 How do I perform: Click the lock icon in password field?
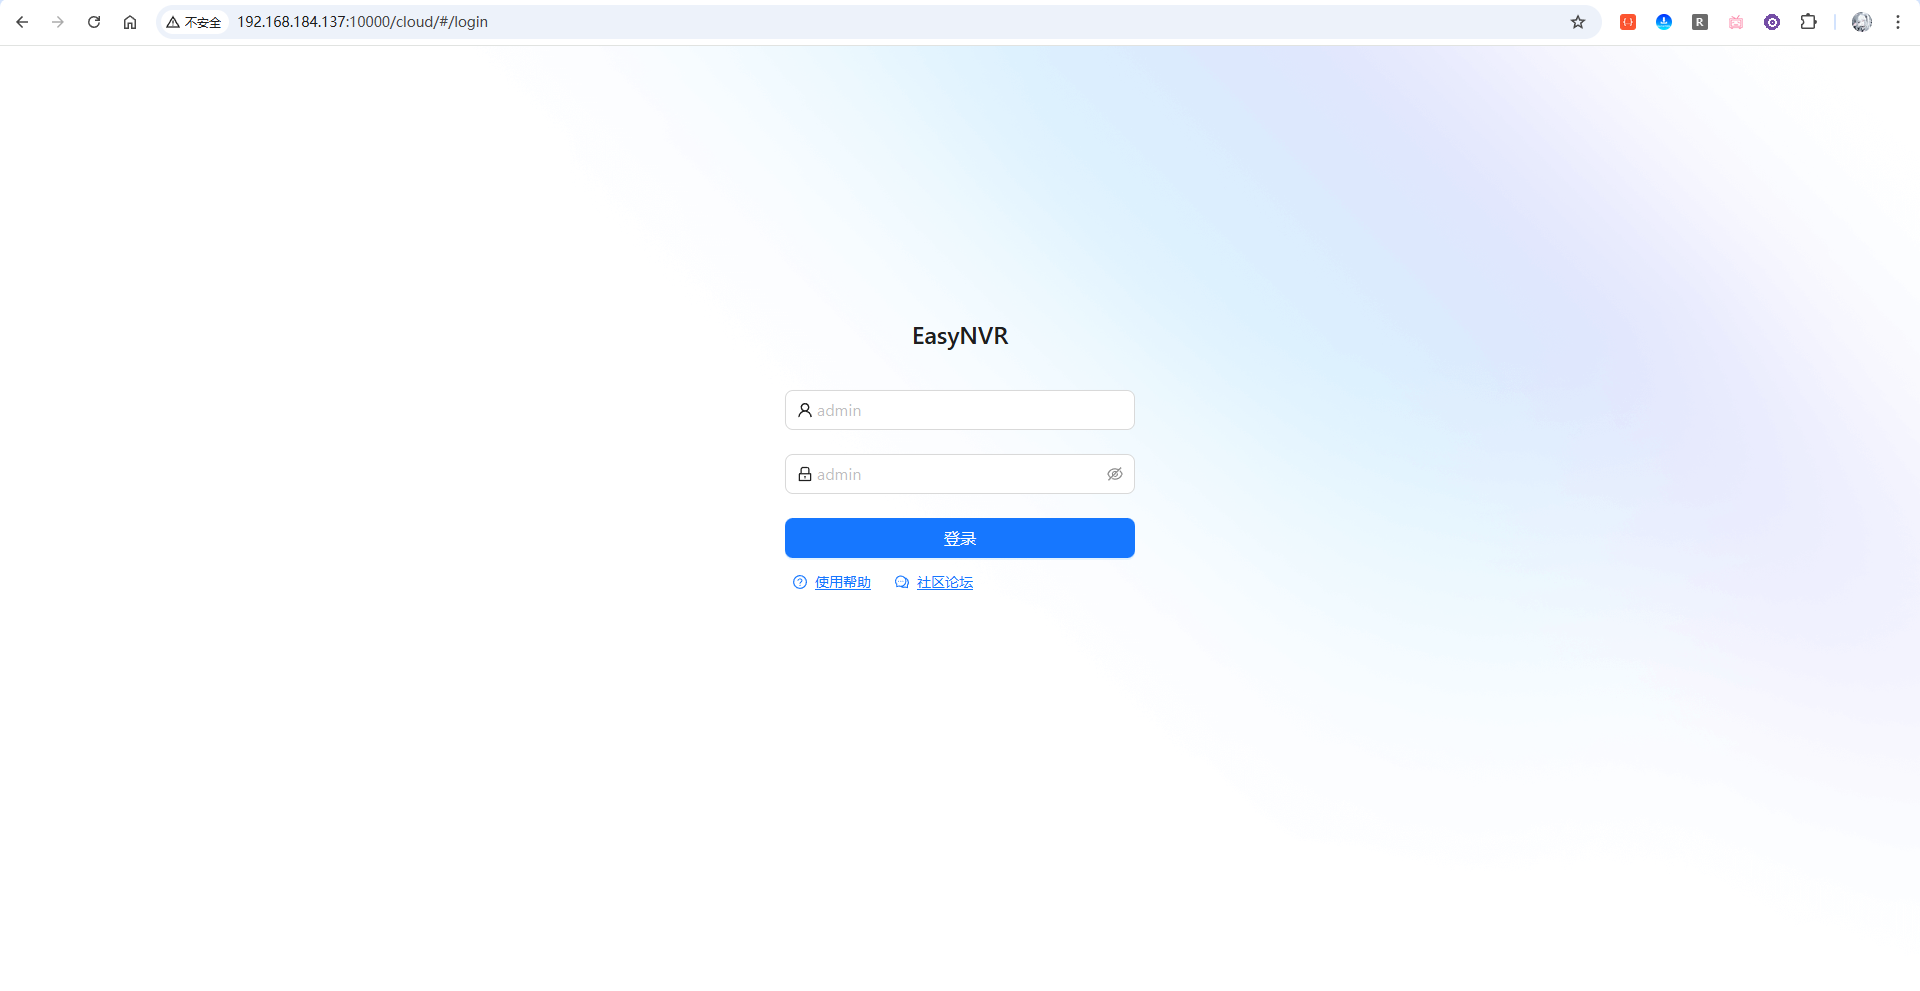click(805, 474)
